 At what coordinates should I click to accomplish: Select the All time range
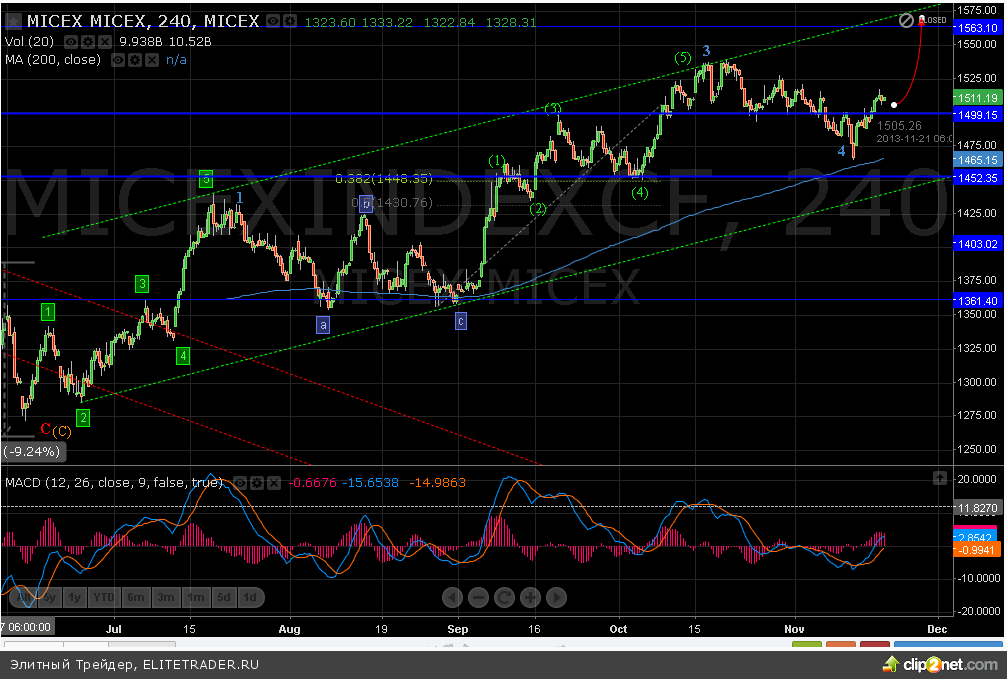[24, 597]
